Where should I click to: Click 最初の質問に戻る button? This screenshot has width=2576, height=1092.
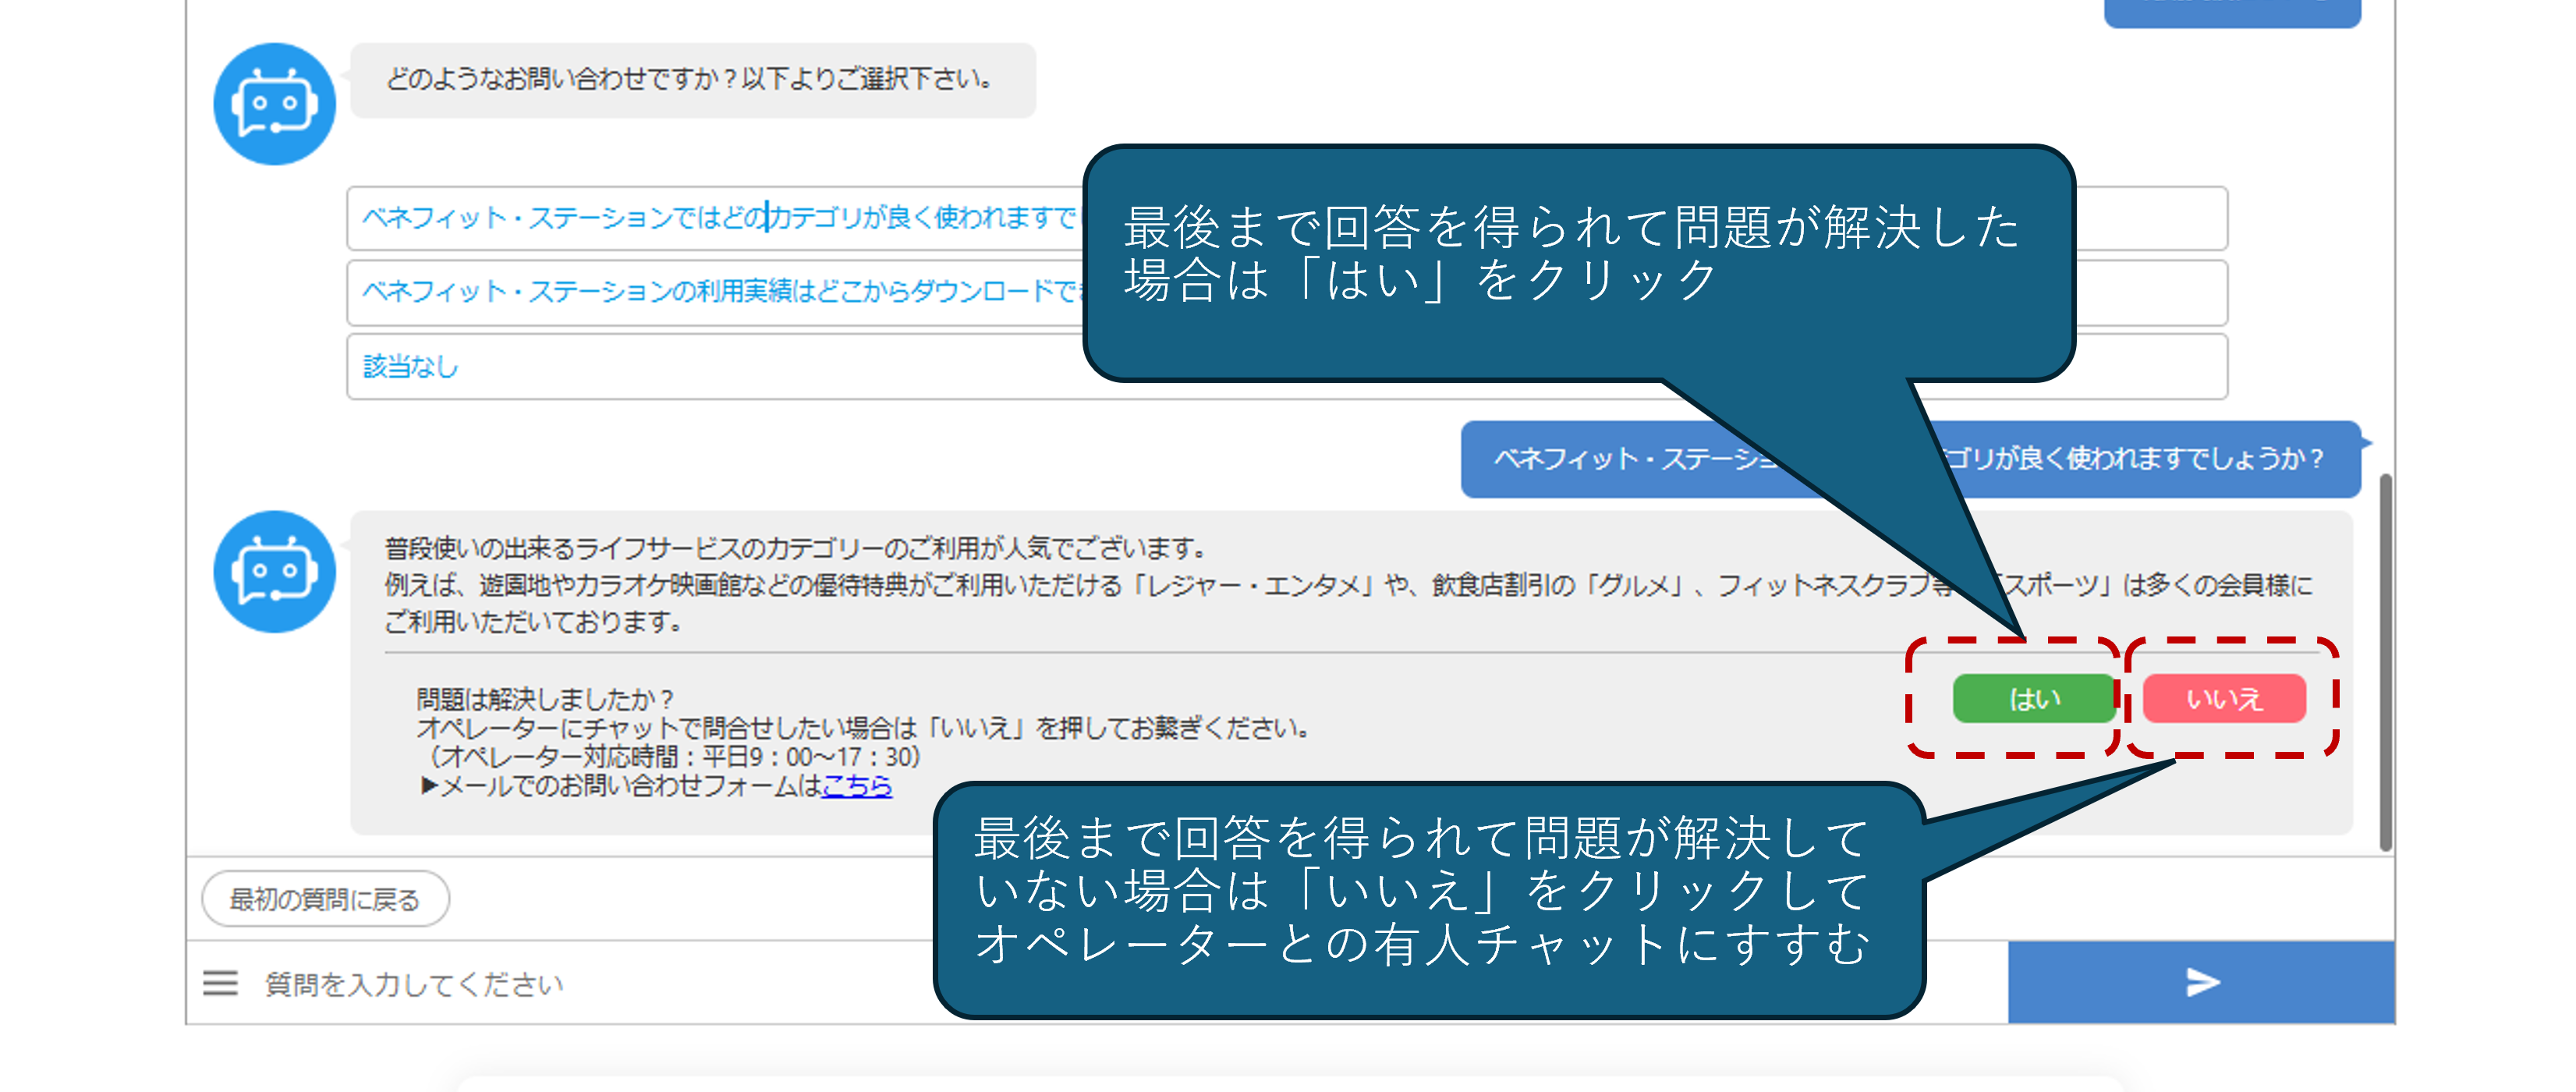click(326, 899)
